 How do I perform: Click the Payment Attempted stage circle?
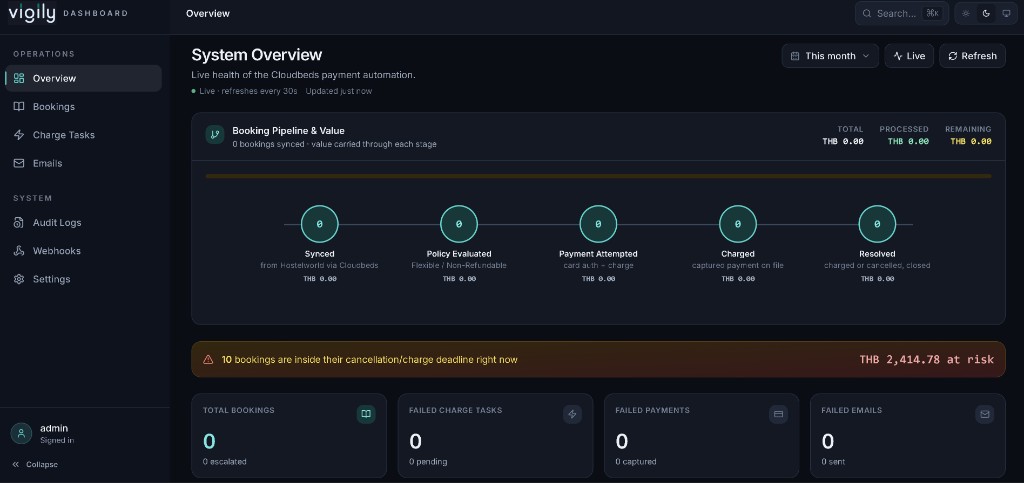(x=598, y=224)
